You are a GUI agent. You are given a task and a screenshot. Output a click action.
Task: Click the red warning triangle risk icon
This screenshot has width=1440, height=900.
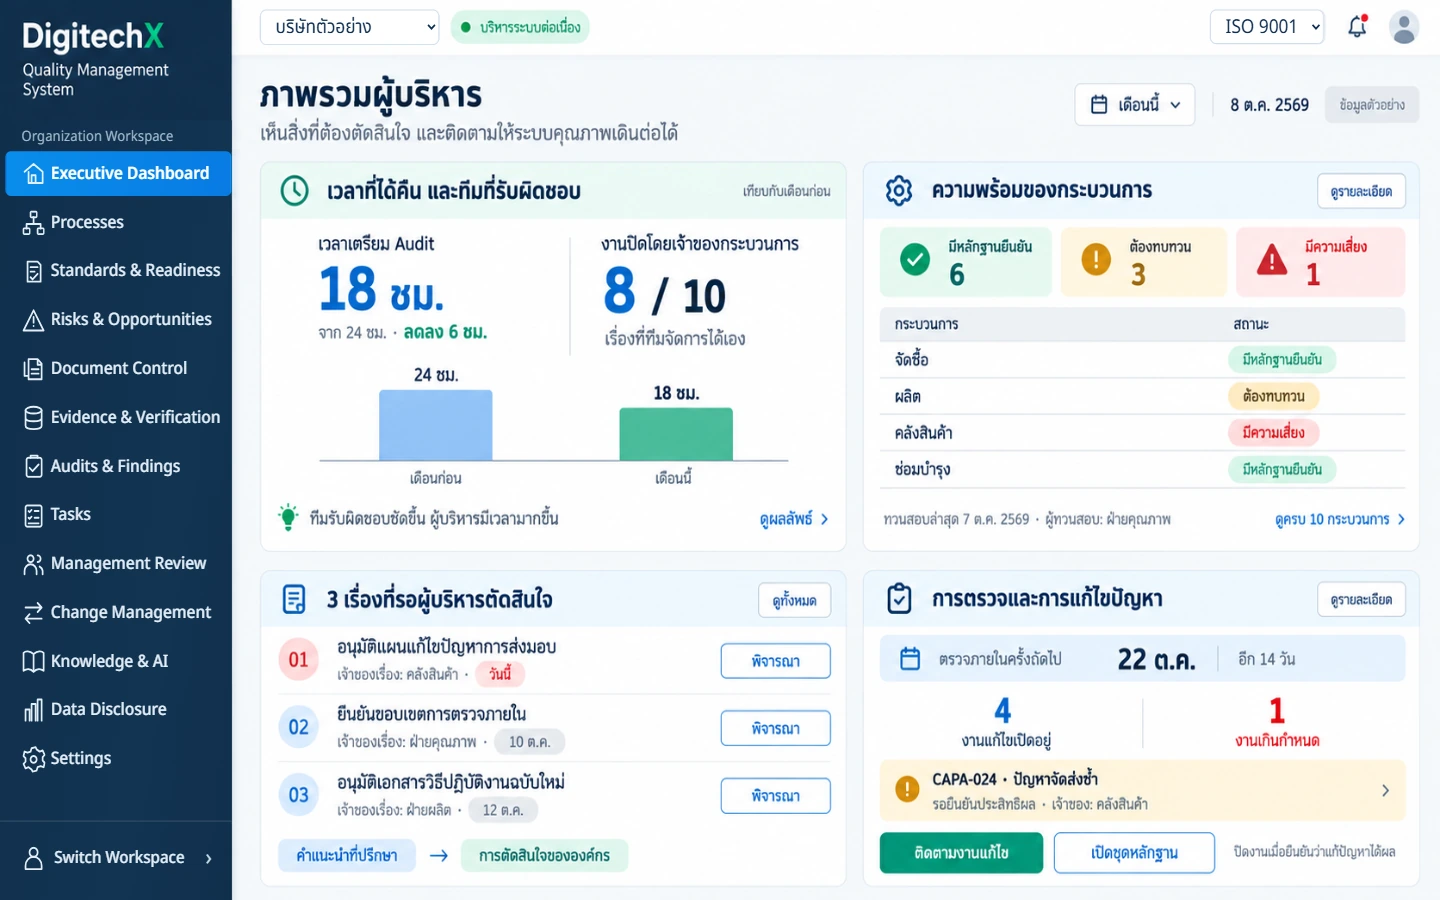1271,260
